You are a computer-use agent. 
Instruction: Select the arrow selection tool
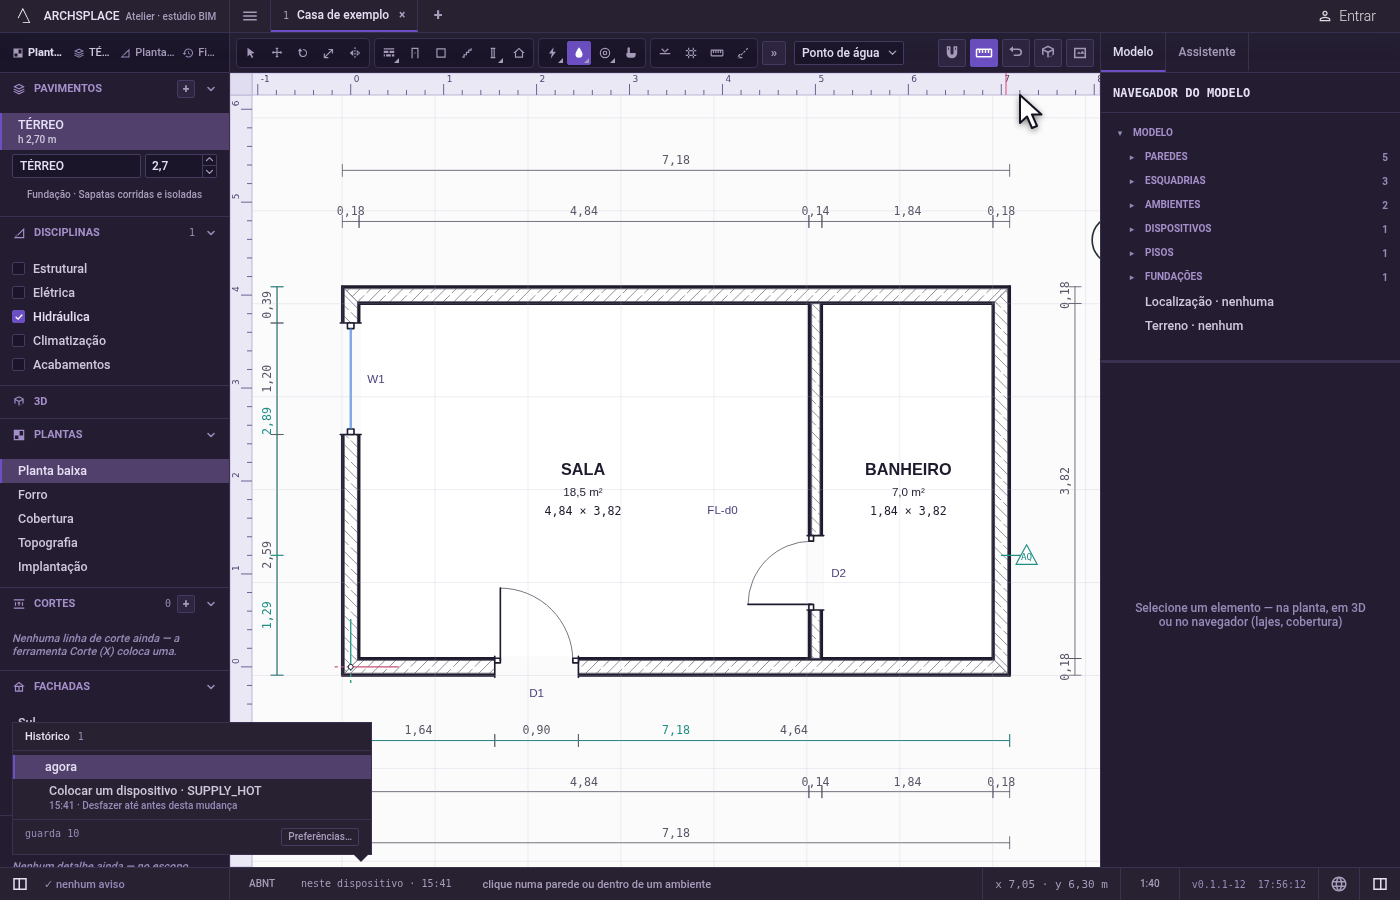click(x=251, y=53)
